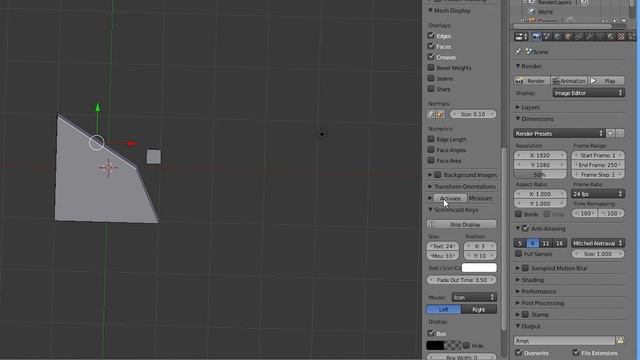Open the Texture checker tab icon
This screenshot has height=360, width=640.
(621, 37)
